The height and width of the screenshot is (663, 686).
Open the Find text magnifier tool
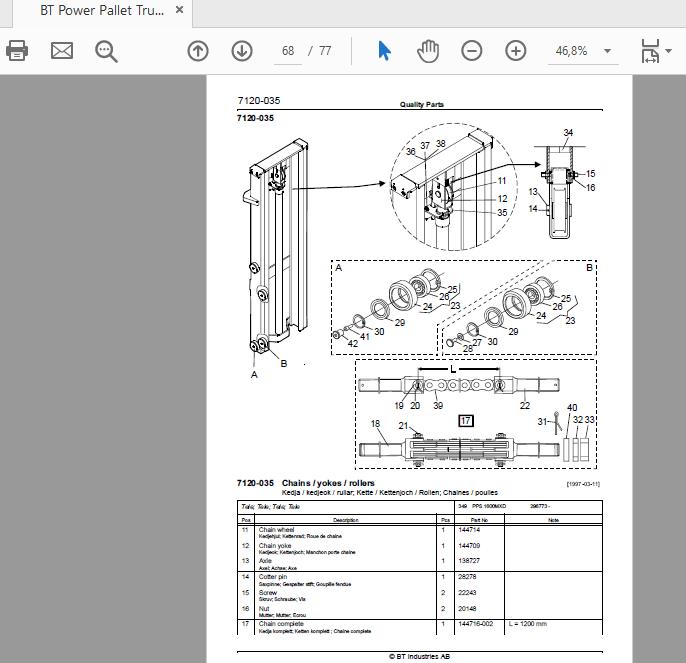pyautogui.click(x=106, y=51)
